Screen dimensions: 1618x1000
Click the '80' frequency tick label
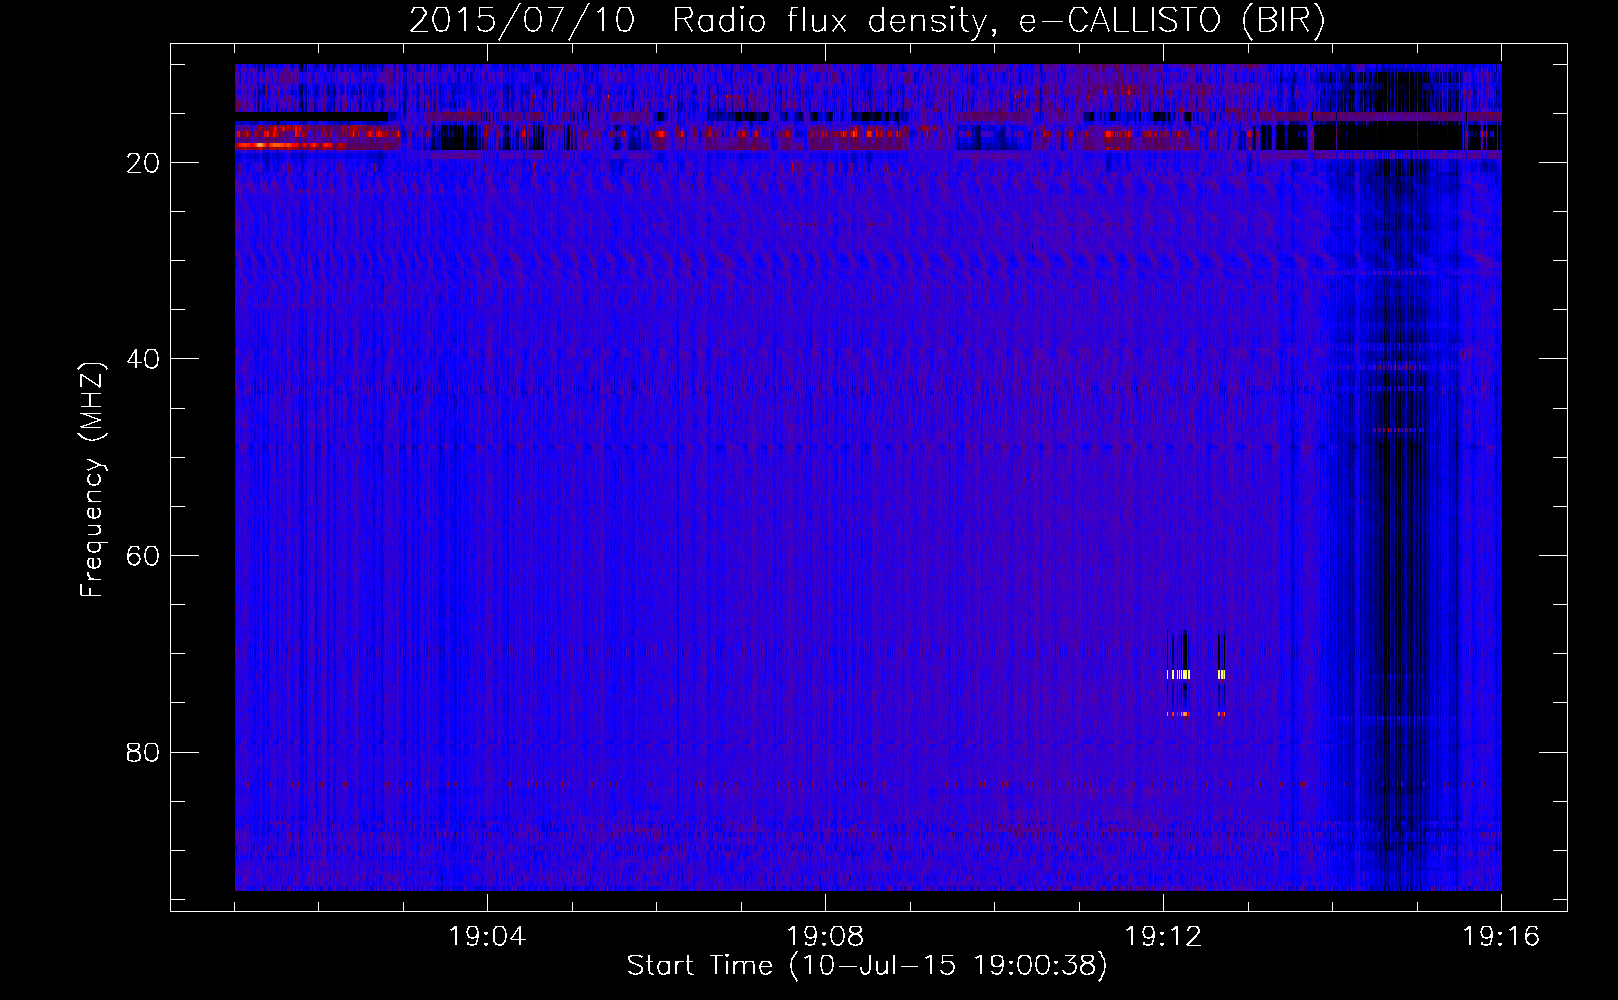[x=143, y=752]
